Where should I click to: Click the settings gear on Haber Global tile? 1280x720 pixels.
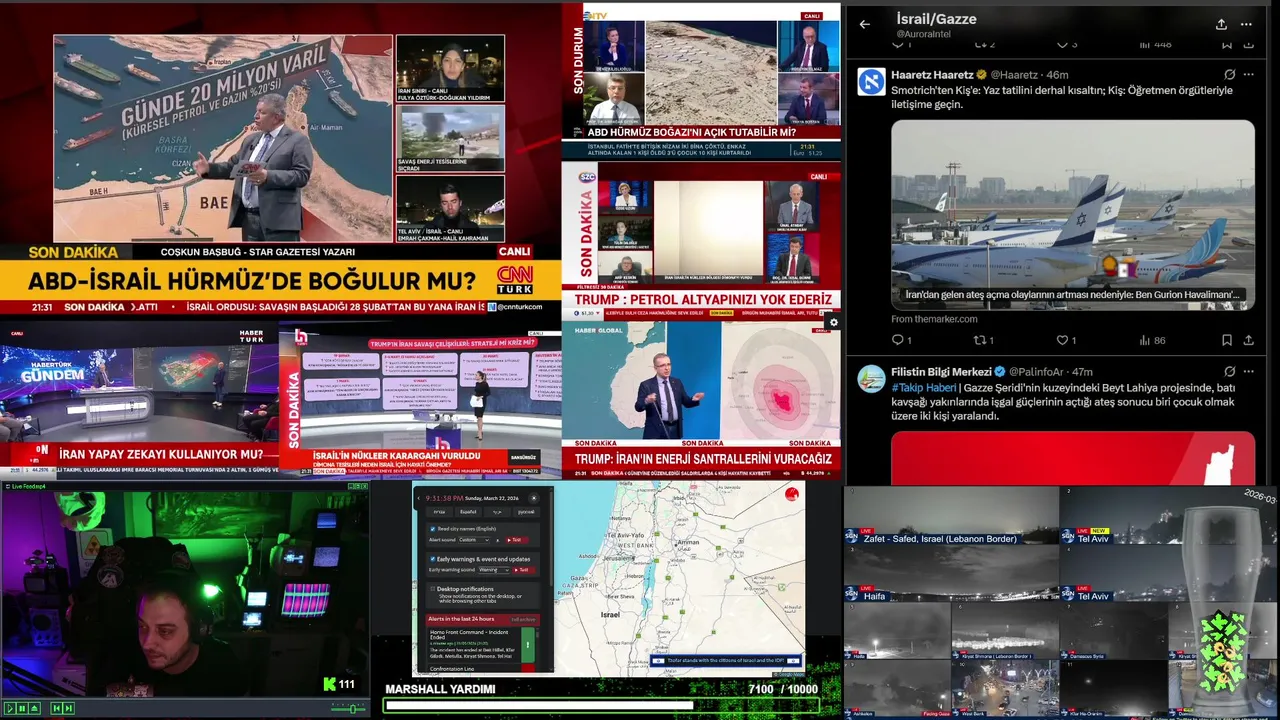point(833,322)
